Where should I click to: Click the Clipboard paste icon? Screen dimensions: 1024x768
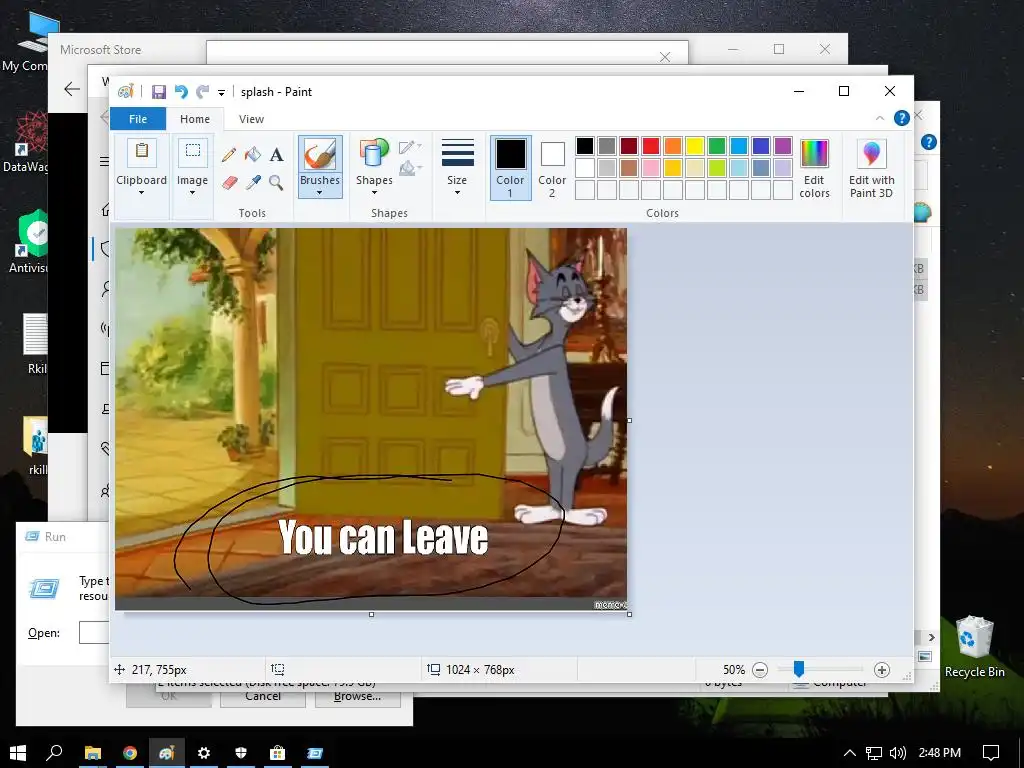coord(142,152)
